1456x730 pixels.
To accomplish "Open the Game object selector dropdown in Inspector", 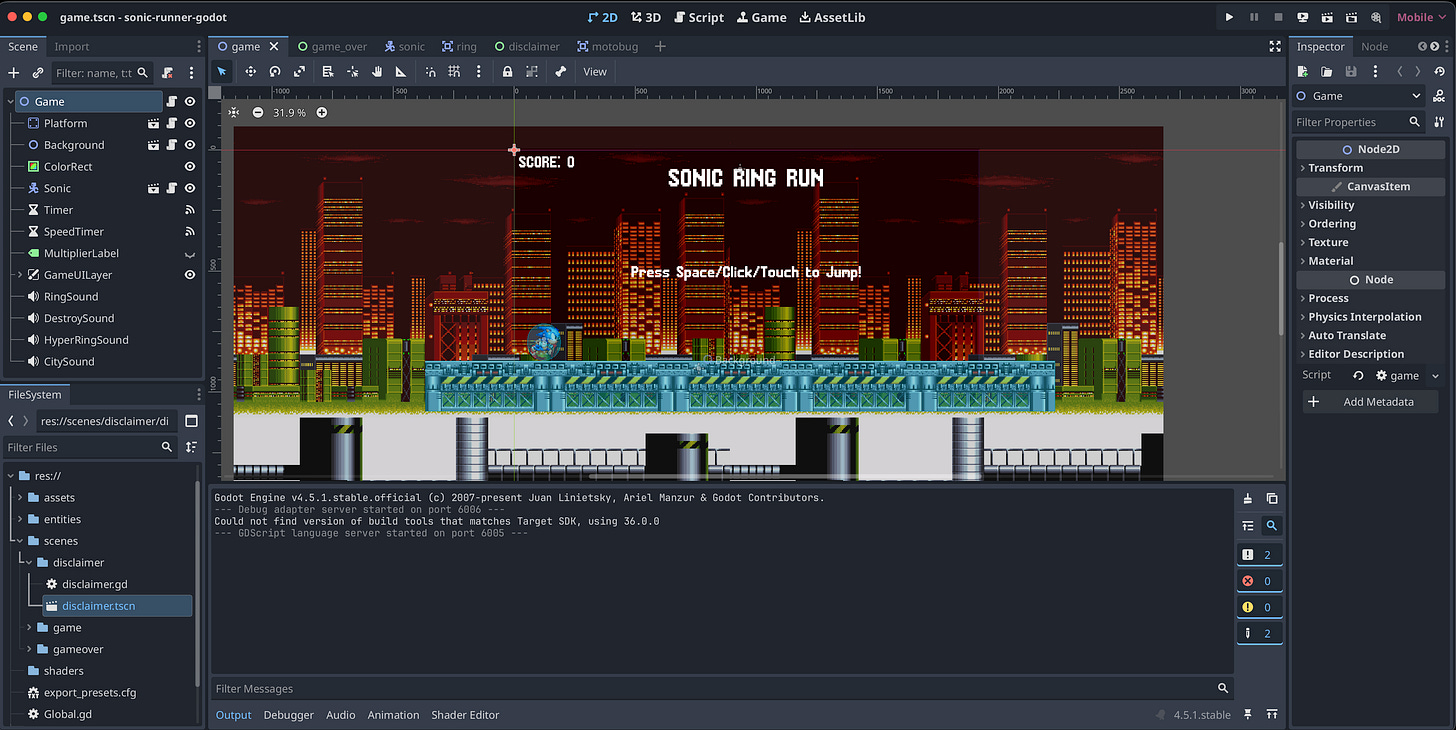I will [x=1359, y=96].
